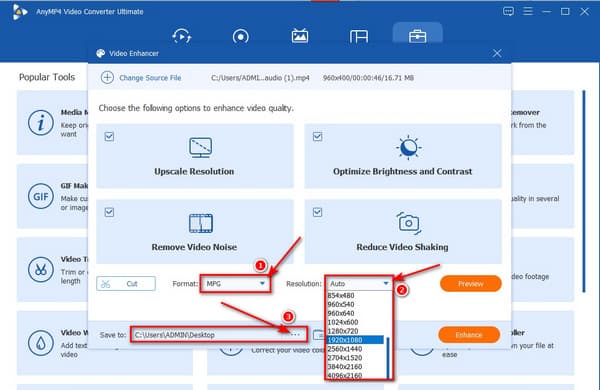Click the plus icon to change source file
This screenshot has width=600, height=390.
pyautogui.click(x=107, y=78)
